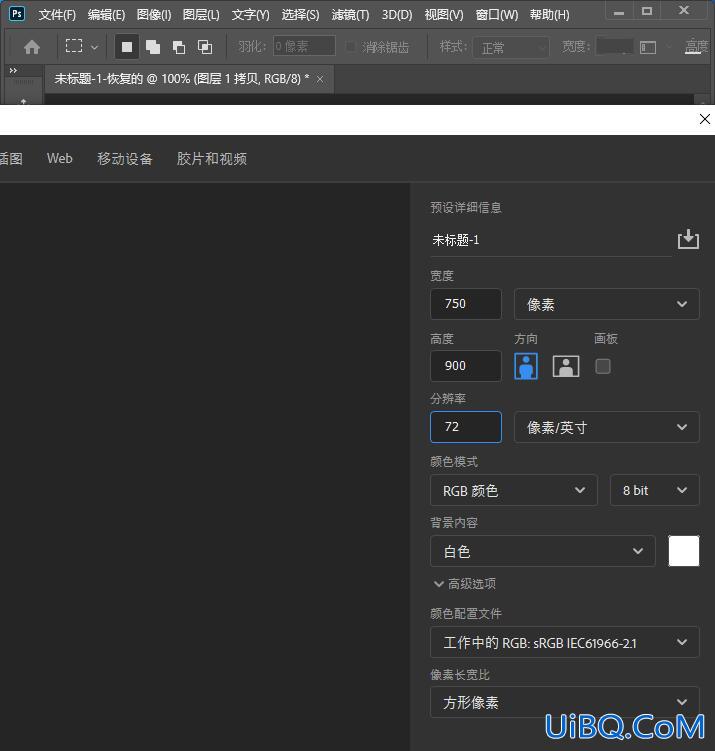Screen dimensions: 715x751
Task: Open the color profile dropdown sRGB IEC61966-2.1
Action: tap(565, 642)
